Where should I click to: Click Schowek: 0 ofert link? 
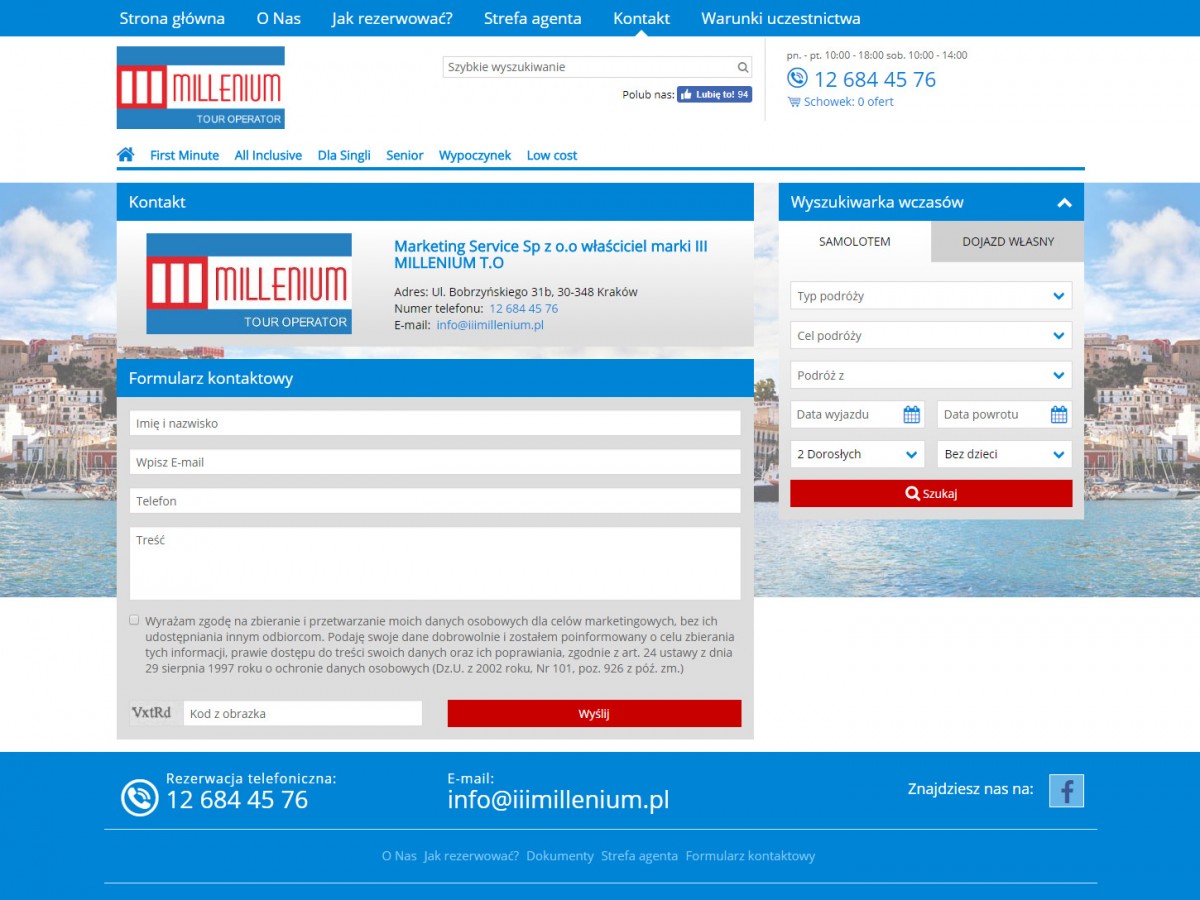click(x=849, y=102)
